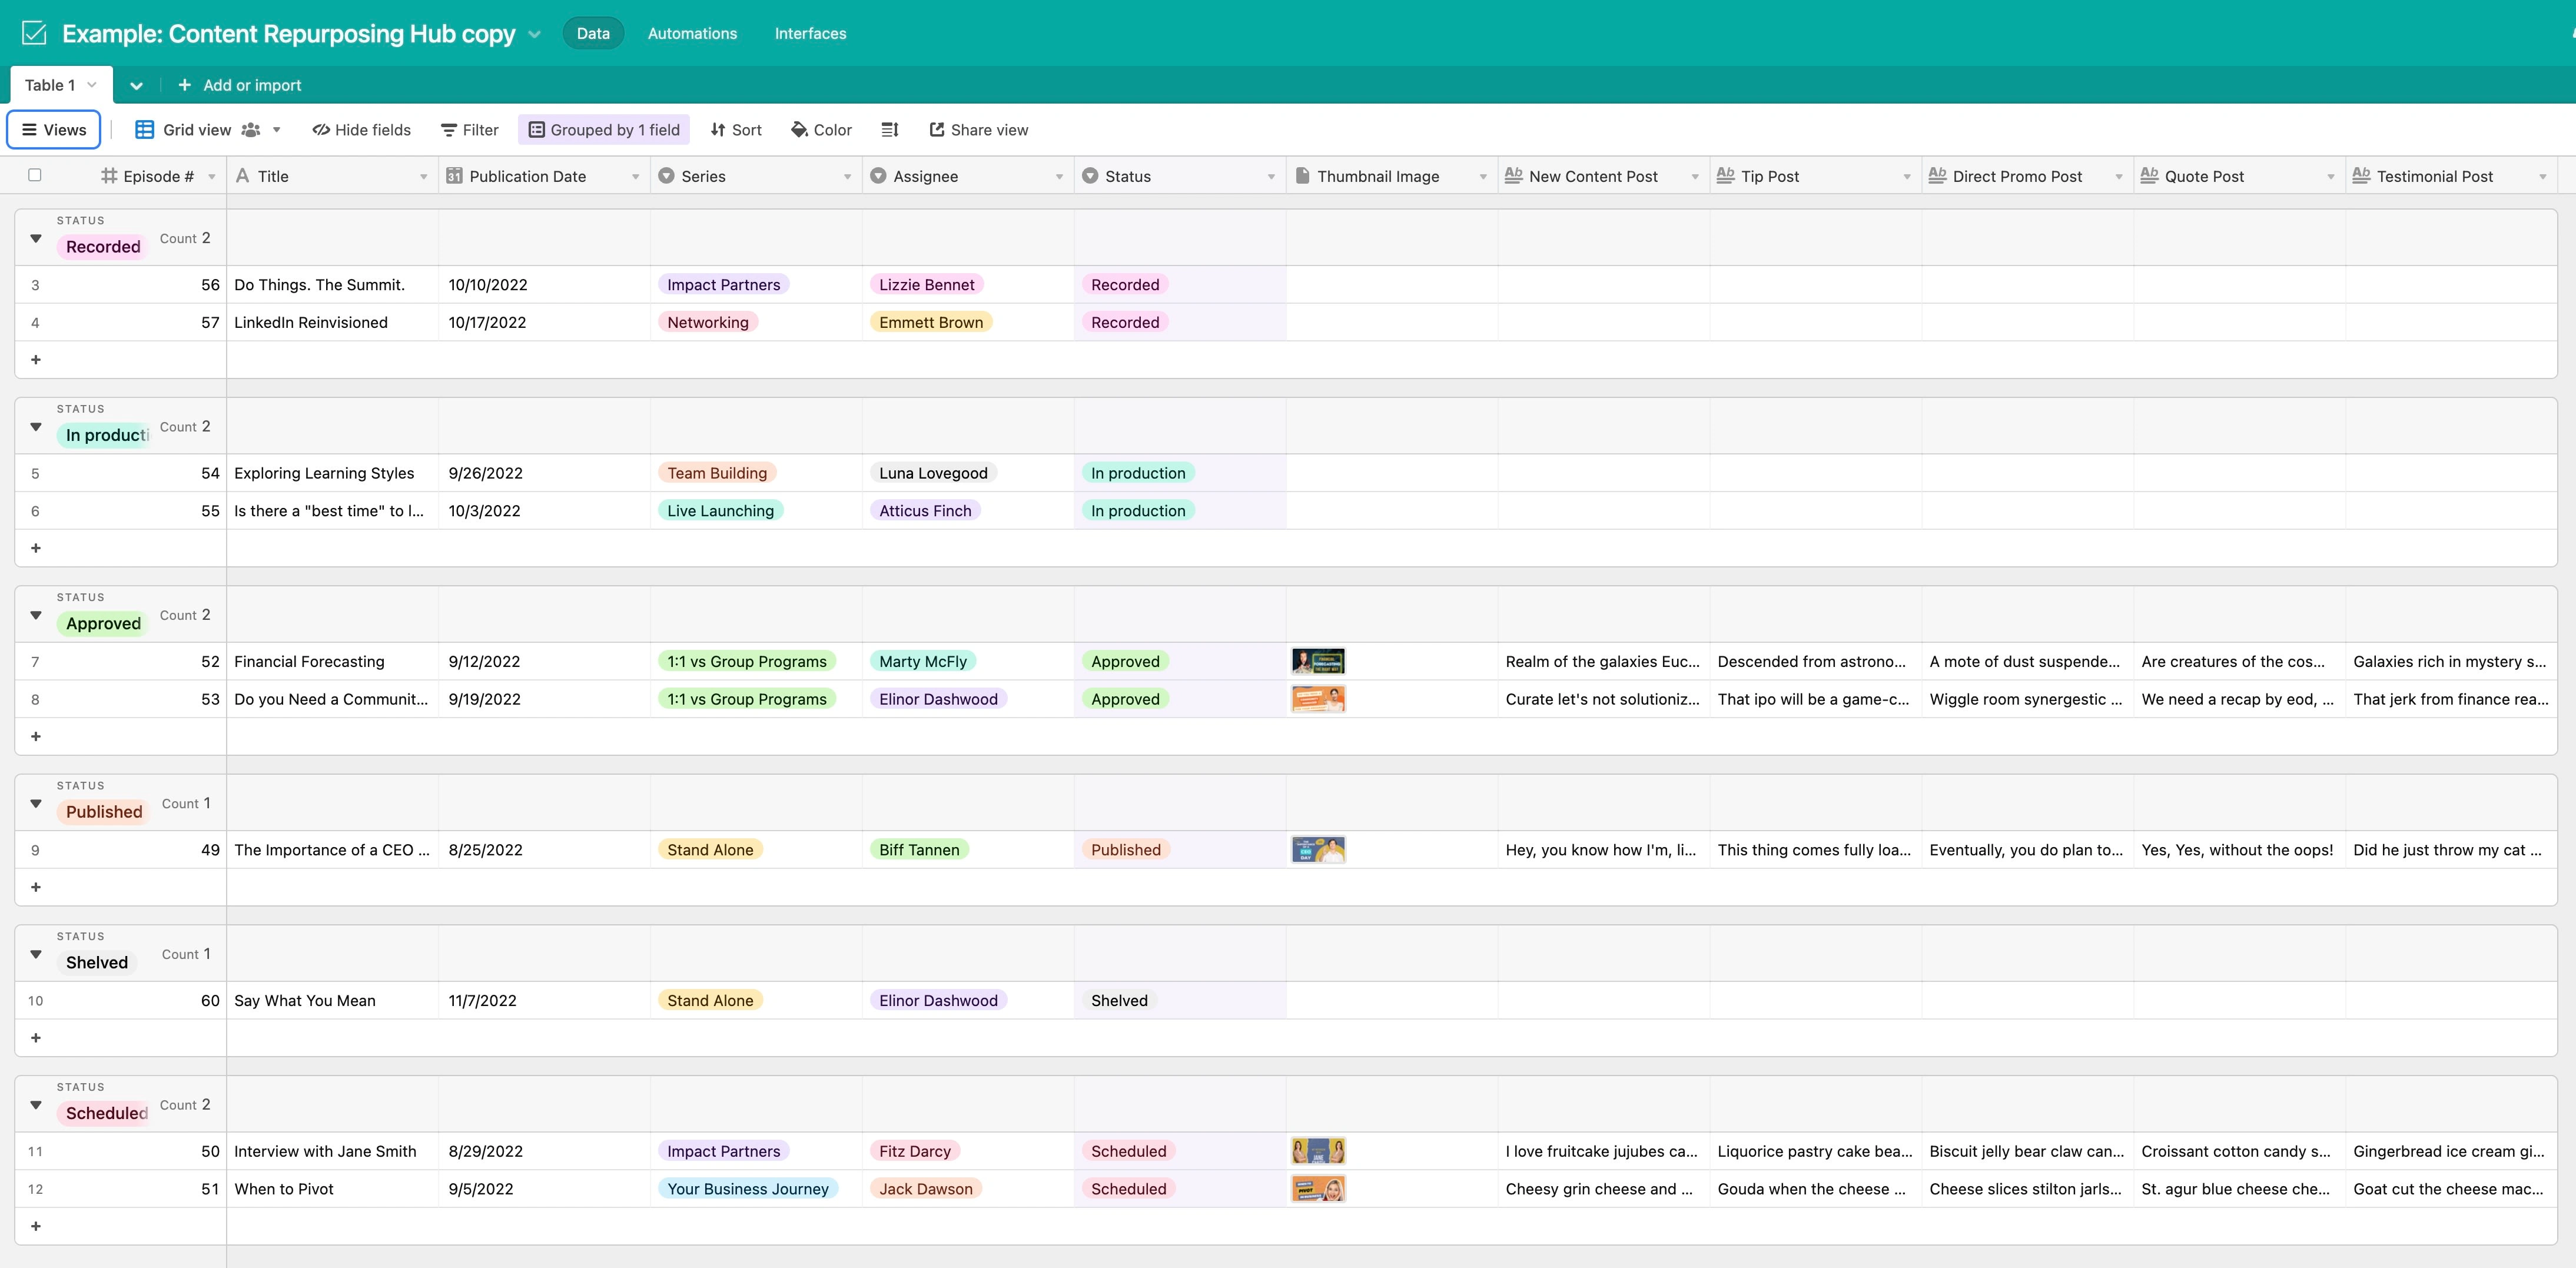Viewport: 2576px width, 1268px height.
Task: Open the base name dropdown chevron
Action: coord(534,34)
